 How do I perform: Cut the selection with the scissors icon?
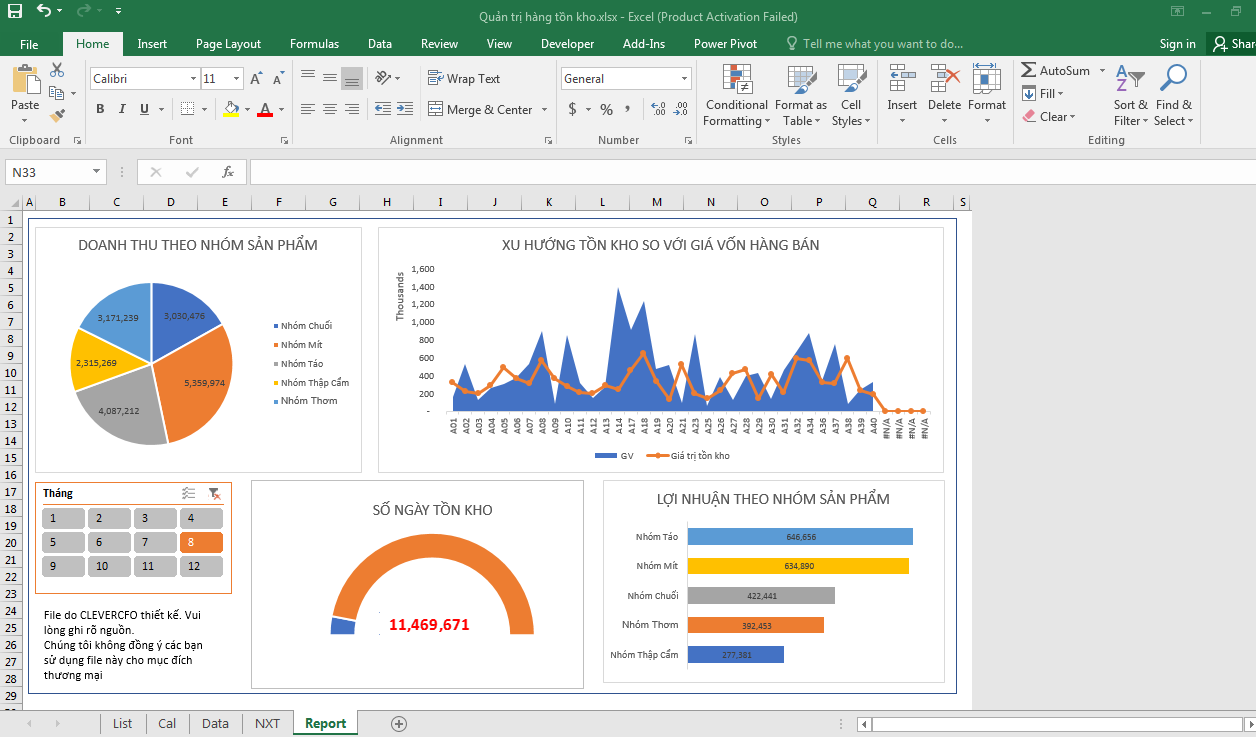pyautogui.click(x=57, y=70)
